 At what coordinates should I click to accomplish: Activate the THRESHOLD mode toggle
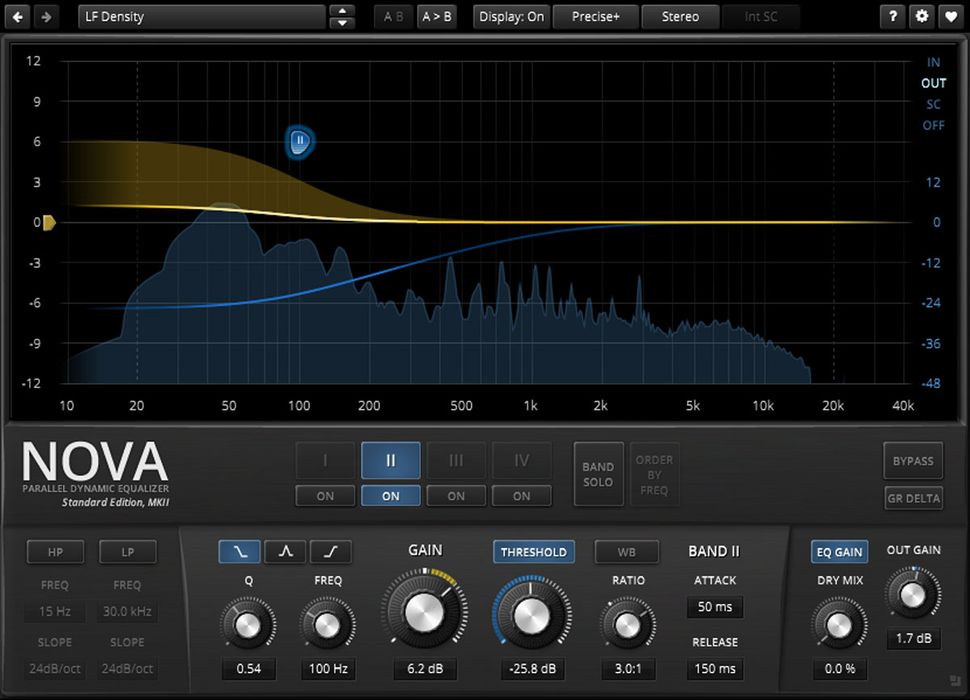click(x=533, y=551)
